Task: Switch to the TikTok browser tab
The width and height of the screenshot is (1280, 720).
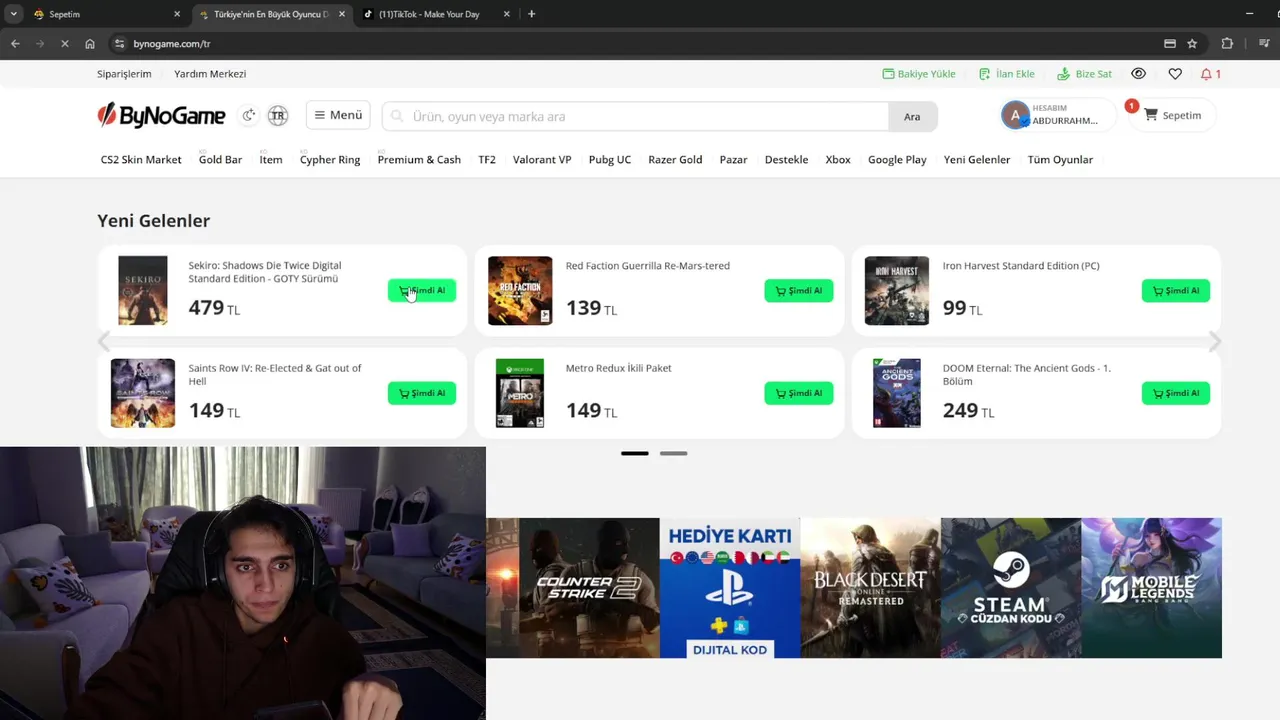Action: 435,14
